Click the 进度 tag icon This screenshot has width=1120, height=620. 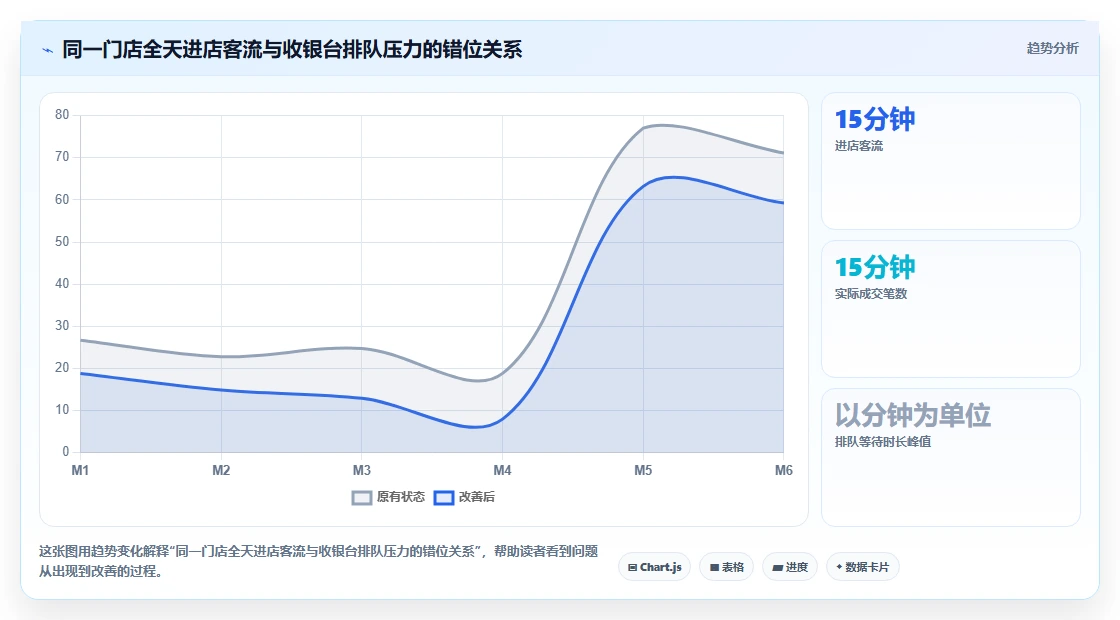tap(777, 567)
